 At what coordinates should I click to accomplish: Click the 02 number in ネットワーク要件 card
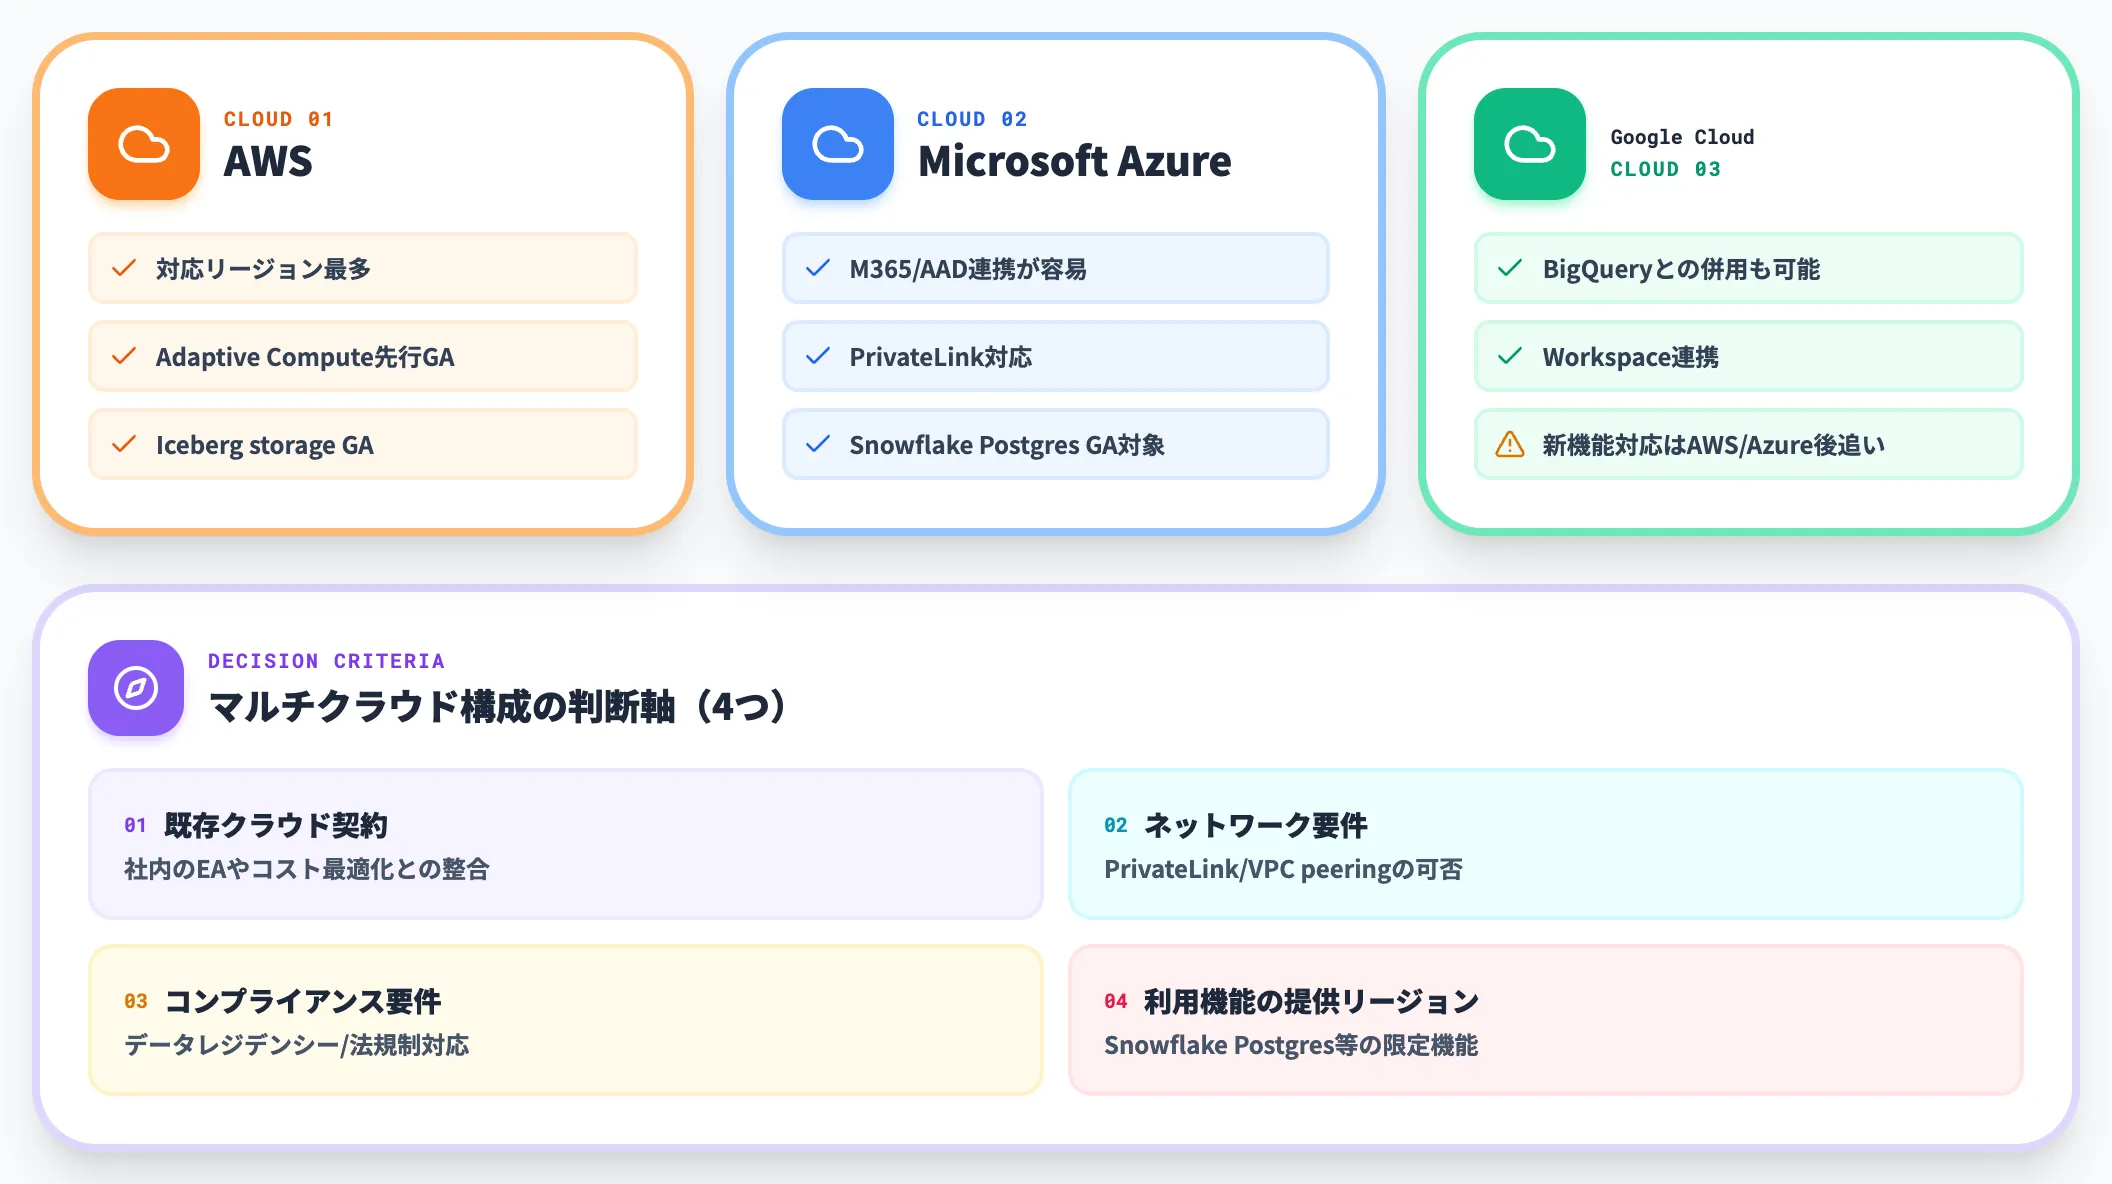1116,825
